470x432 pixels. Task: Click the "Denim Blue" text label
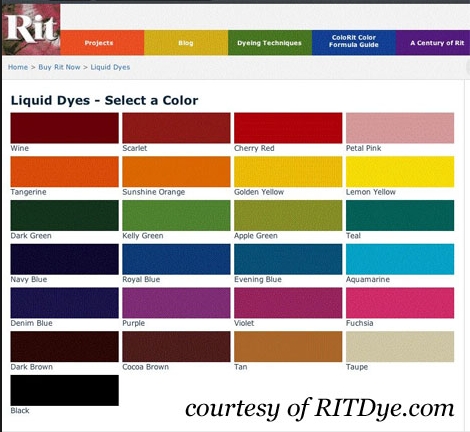point(32,323)
